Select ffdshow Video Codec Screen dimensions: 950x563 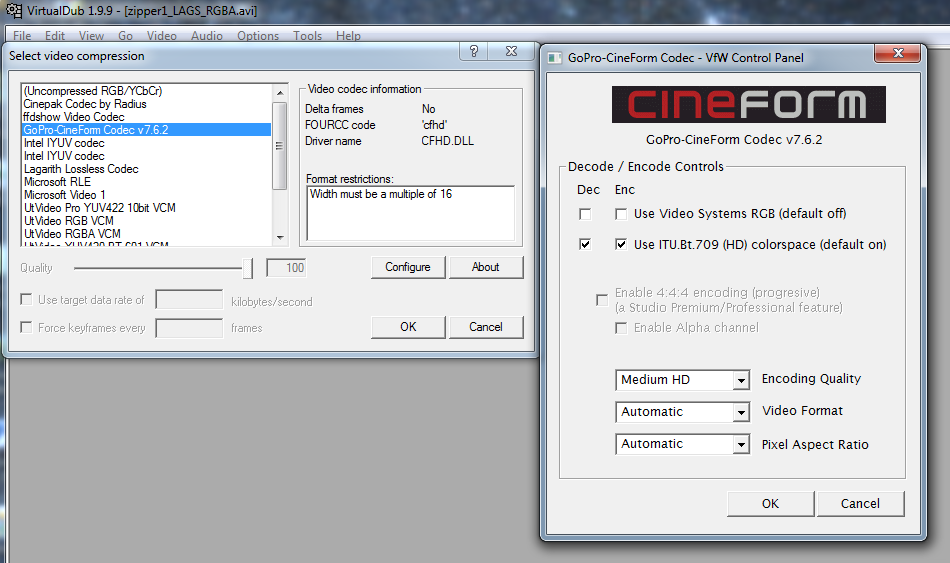coord(146,117)
